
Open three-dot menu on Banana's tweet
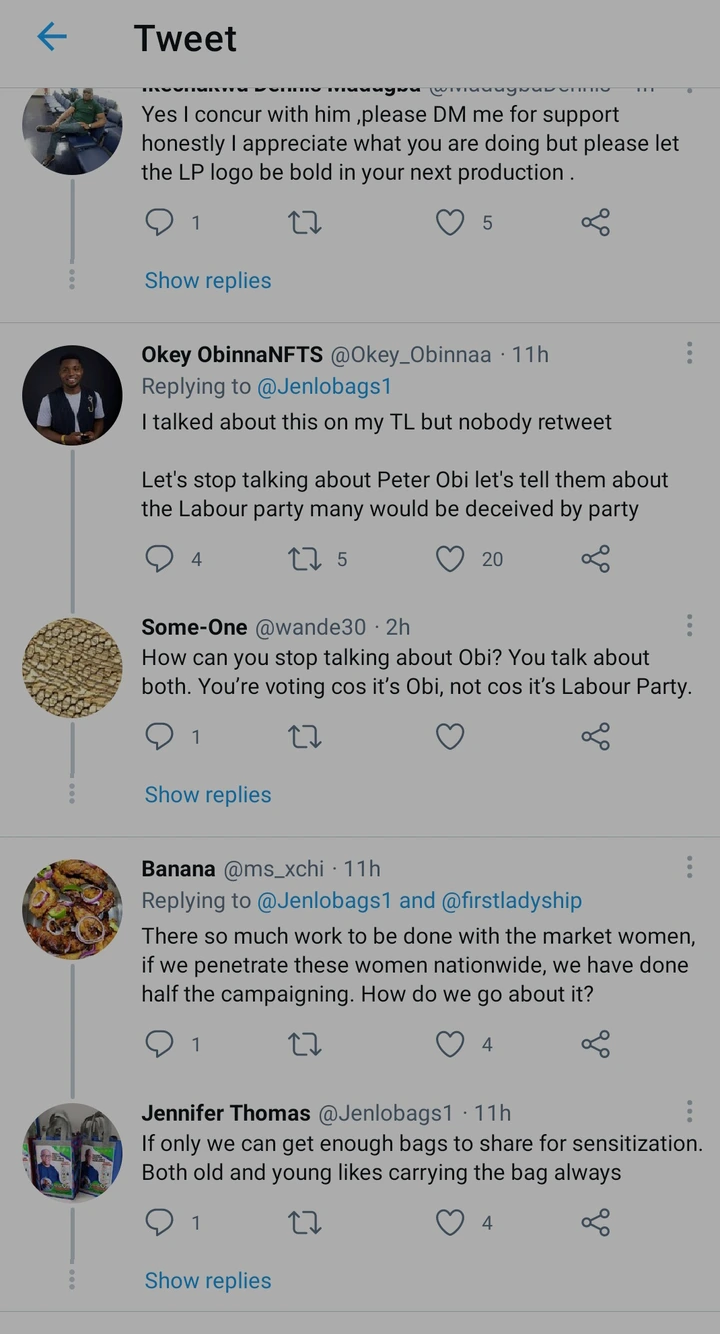(689, 867)
